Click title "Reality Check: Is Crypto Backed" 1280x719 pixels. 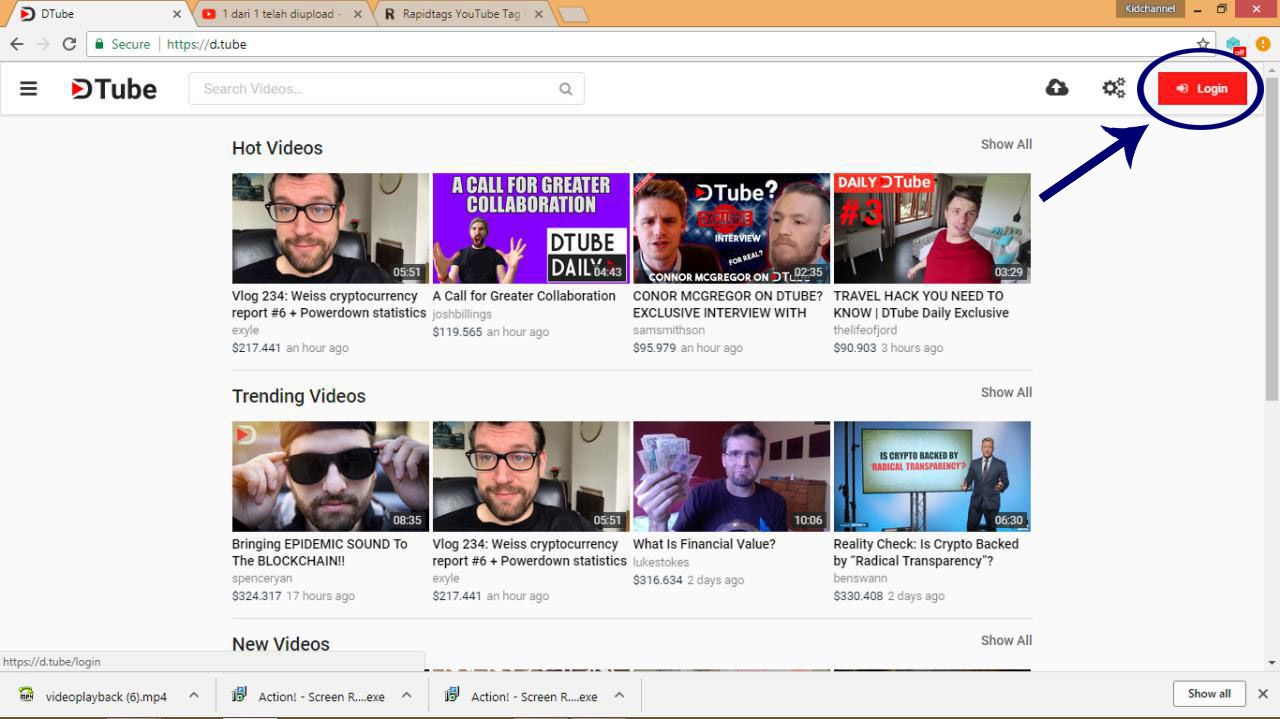coord(926,552)
